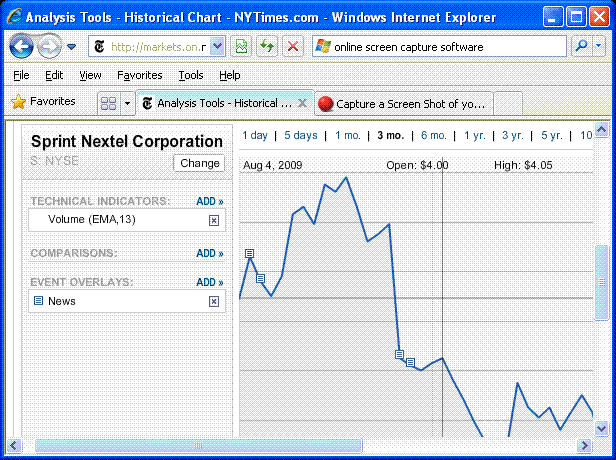Screen dimensions: 616x460
Task: Click the horizontal scrollbar left arrow
Action: click(x=14, y=446)
